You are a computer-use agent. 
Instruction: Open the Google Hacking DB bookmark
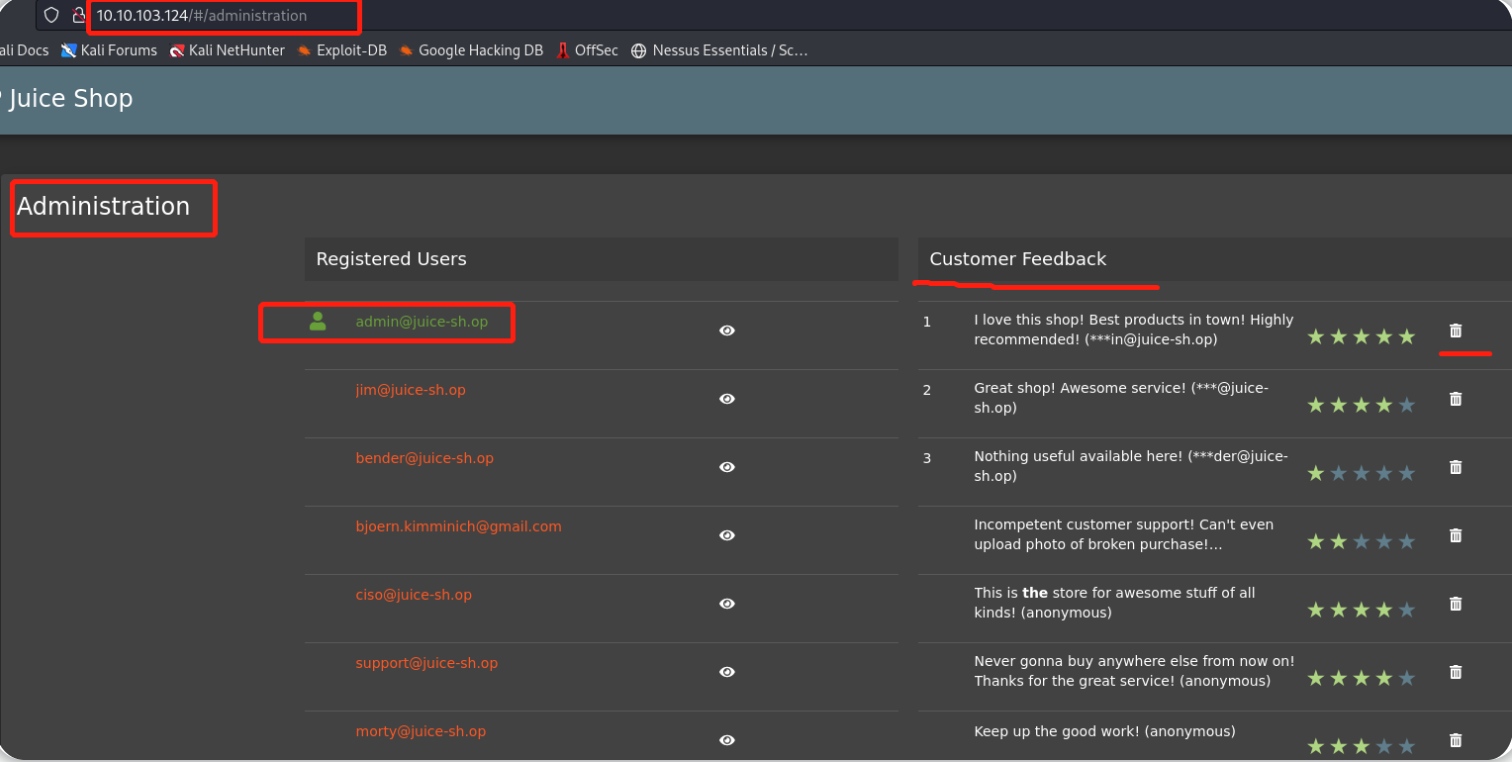[x=471, y=50]
